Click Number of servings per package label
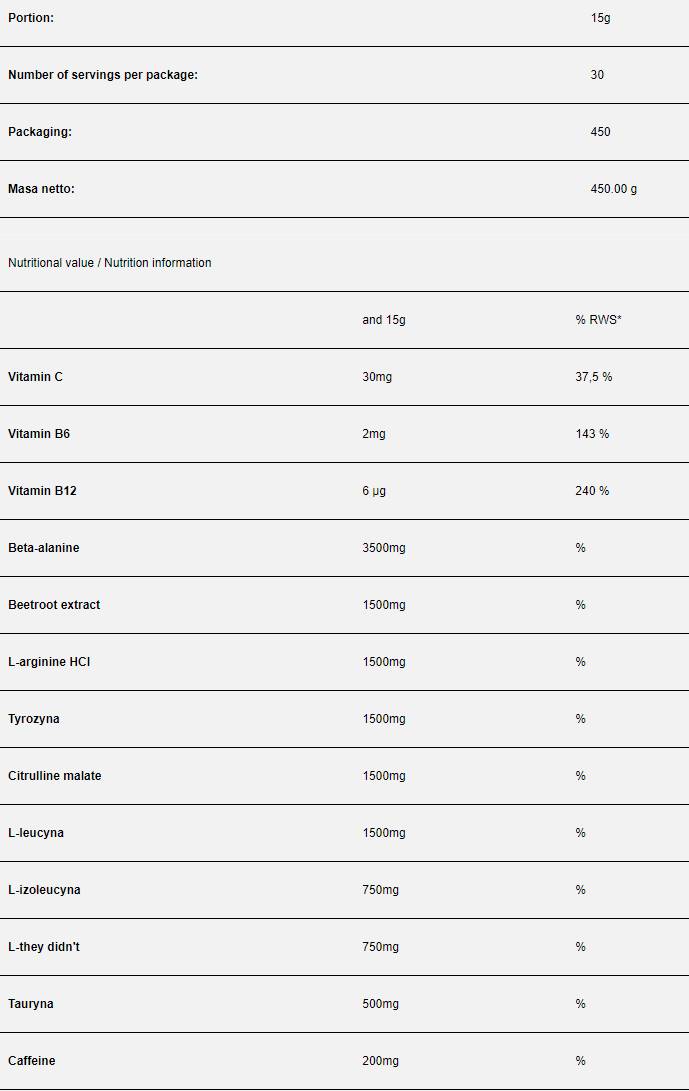 (103, 75)
